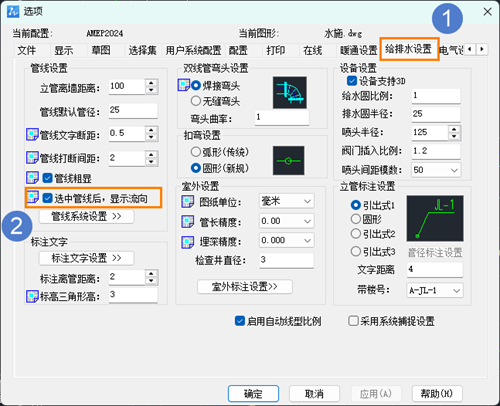500x406 pixels.
Task: Switch to the 显示 tab
Action: (64, 50)
